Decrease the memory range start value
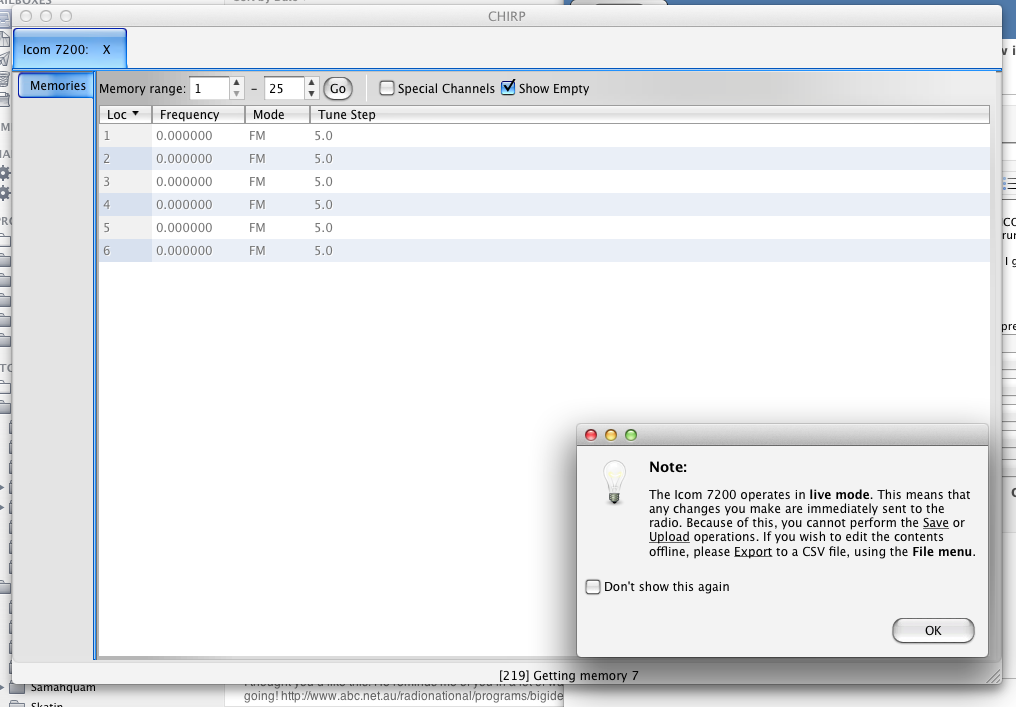Image resolution: width=1016 pixels, height=707 pixels. (x=237, y=94)
